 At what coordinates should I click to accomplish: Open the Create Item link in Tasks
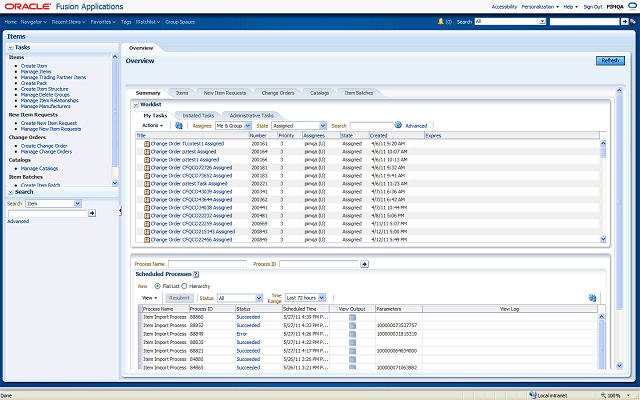pos(35,64)
